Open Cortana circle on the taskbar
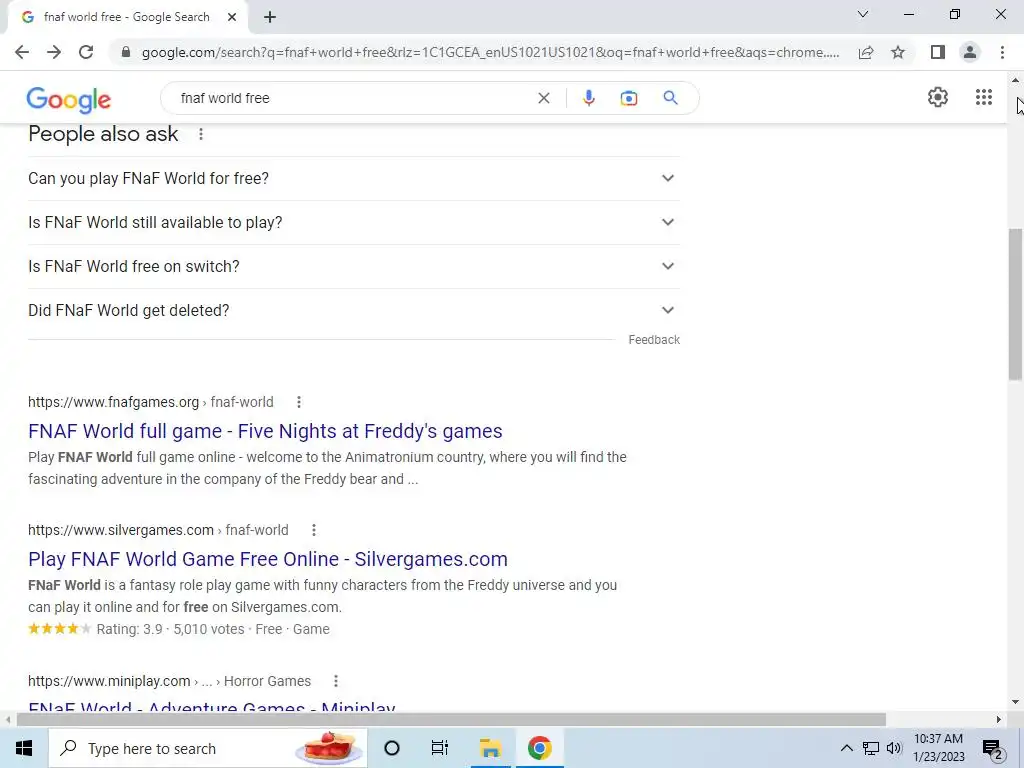Image resolution: width=1024 pixels, height=768 pixels. tap(392, 748)
